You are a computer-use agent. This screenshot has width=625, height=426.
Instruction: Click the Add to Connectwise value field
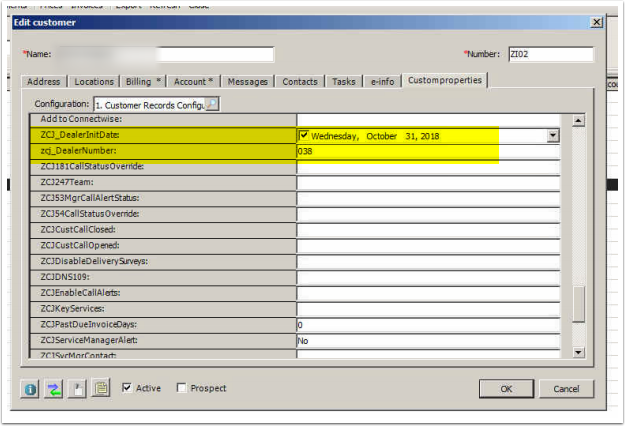428,120
